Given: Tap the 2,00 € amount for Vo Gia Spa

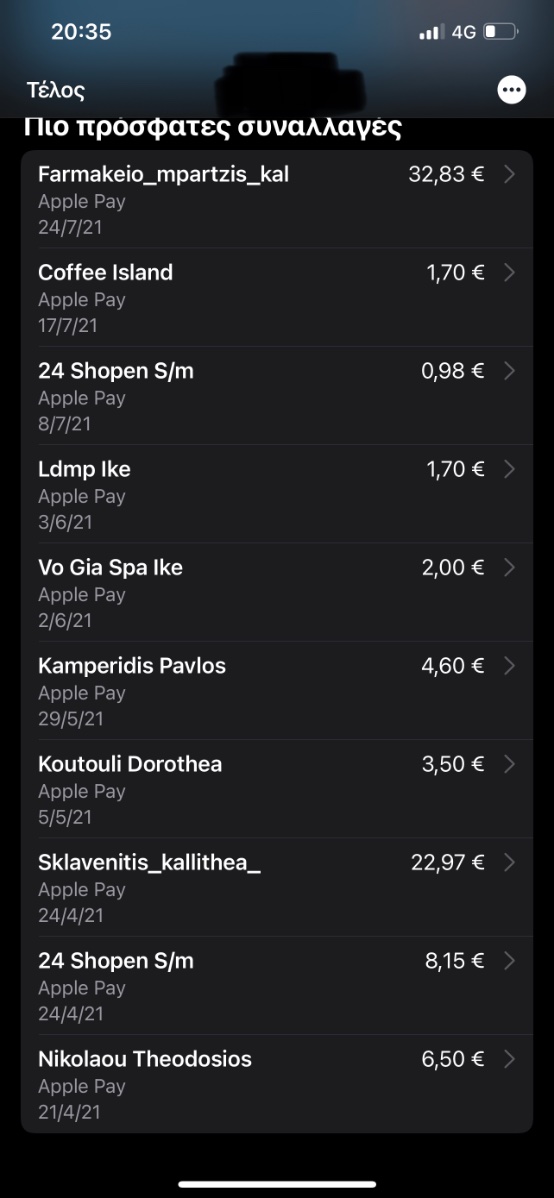Looking at the screenshot, I should point(452,568).
